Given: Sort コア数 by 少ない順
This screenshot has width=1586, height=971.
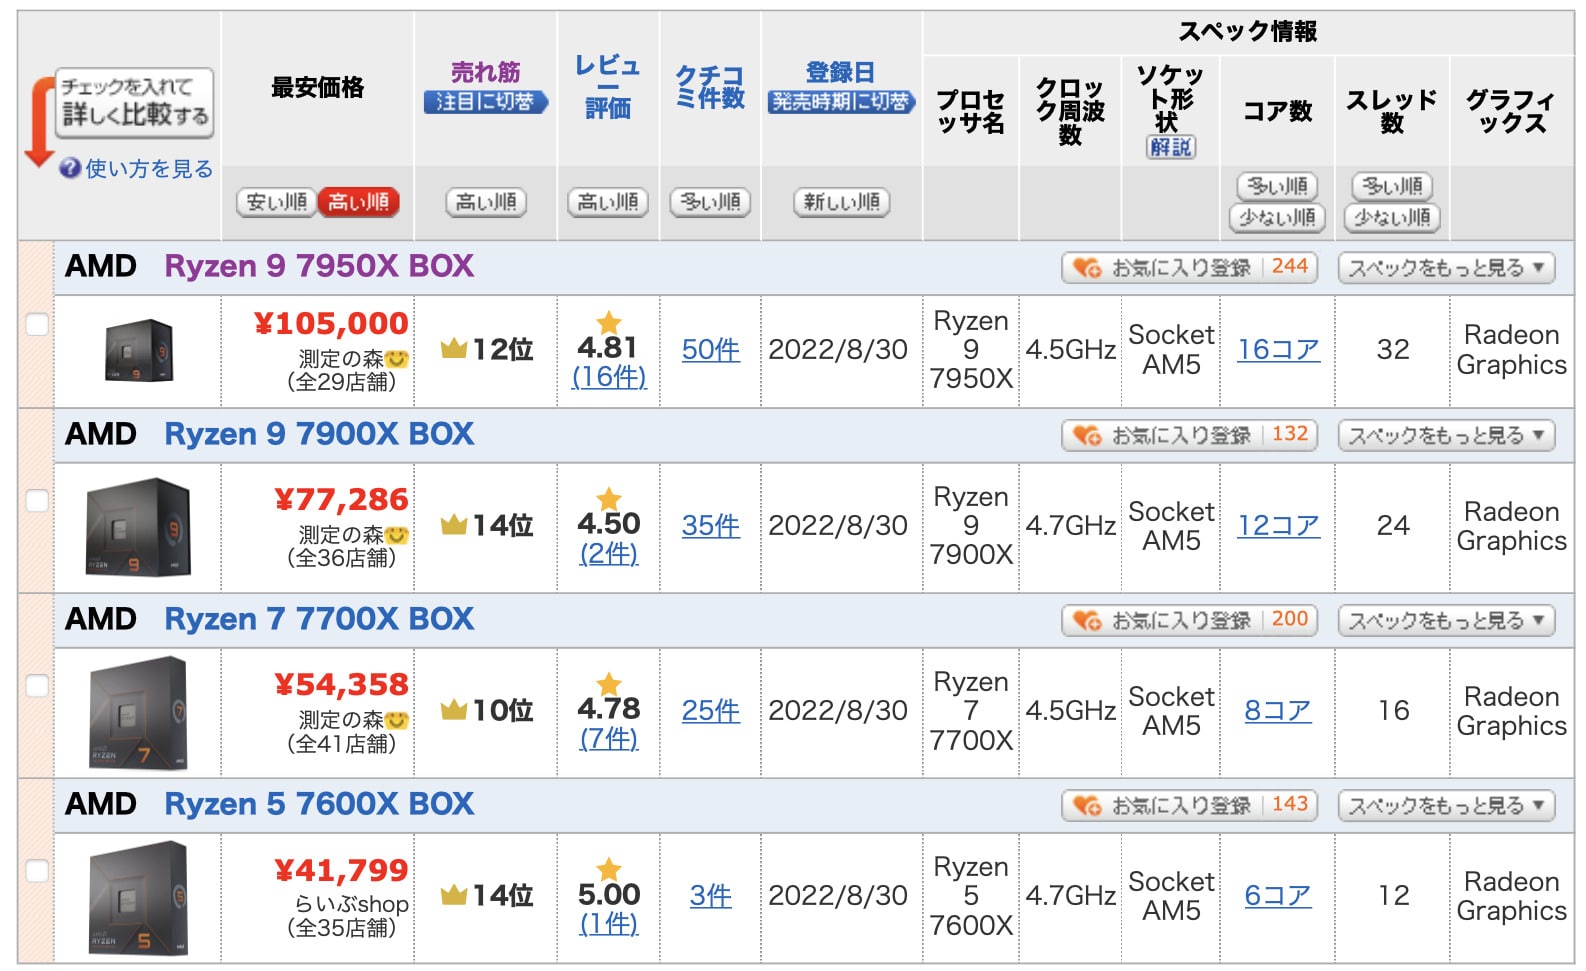Looking at the screenshot, I should [1277, 217].
